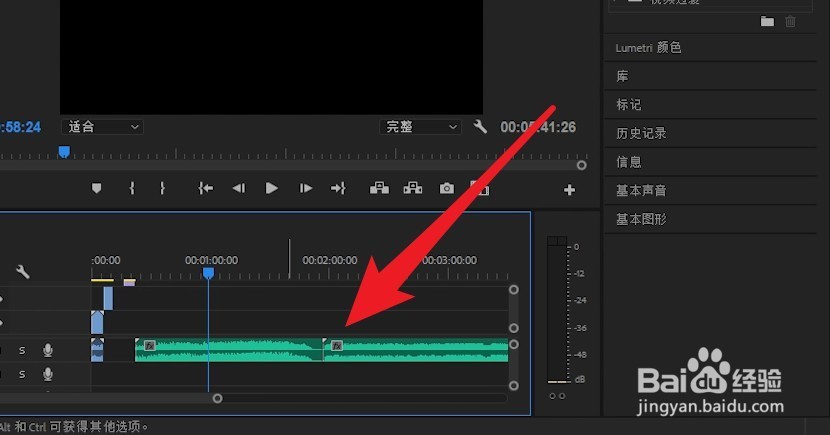Select the small blue audio clip at start
Viewport: 830px width, 435px height.
97,350
